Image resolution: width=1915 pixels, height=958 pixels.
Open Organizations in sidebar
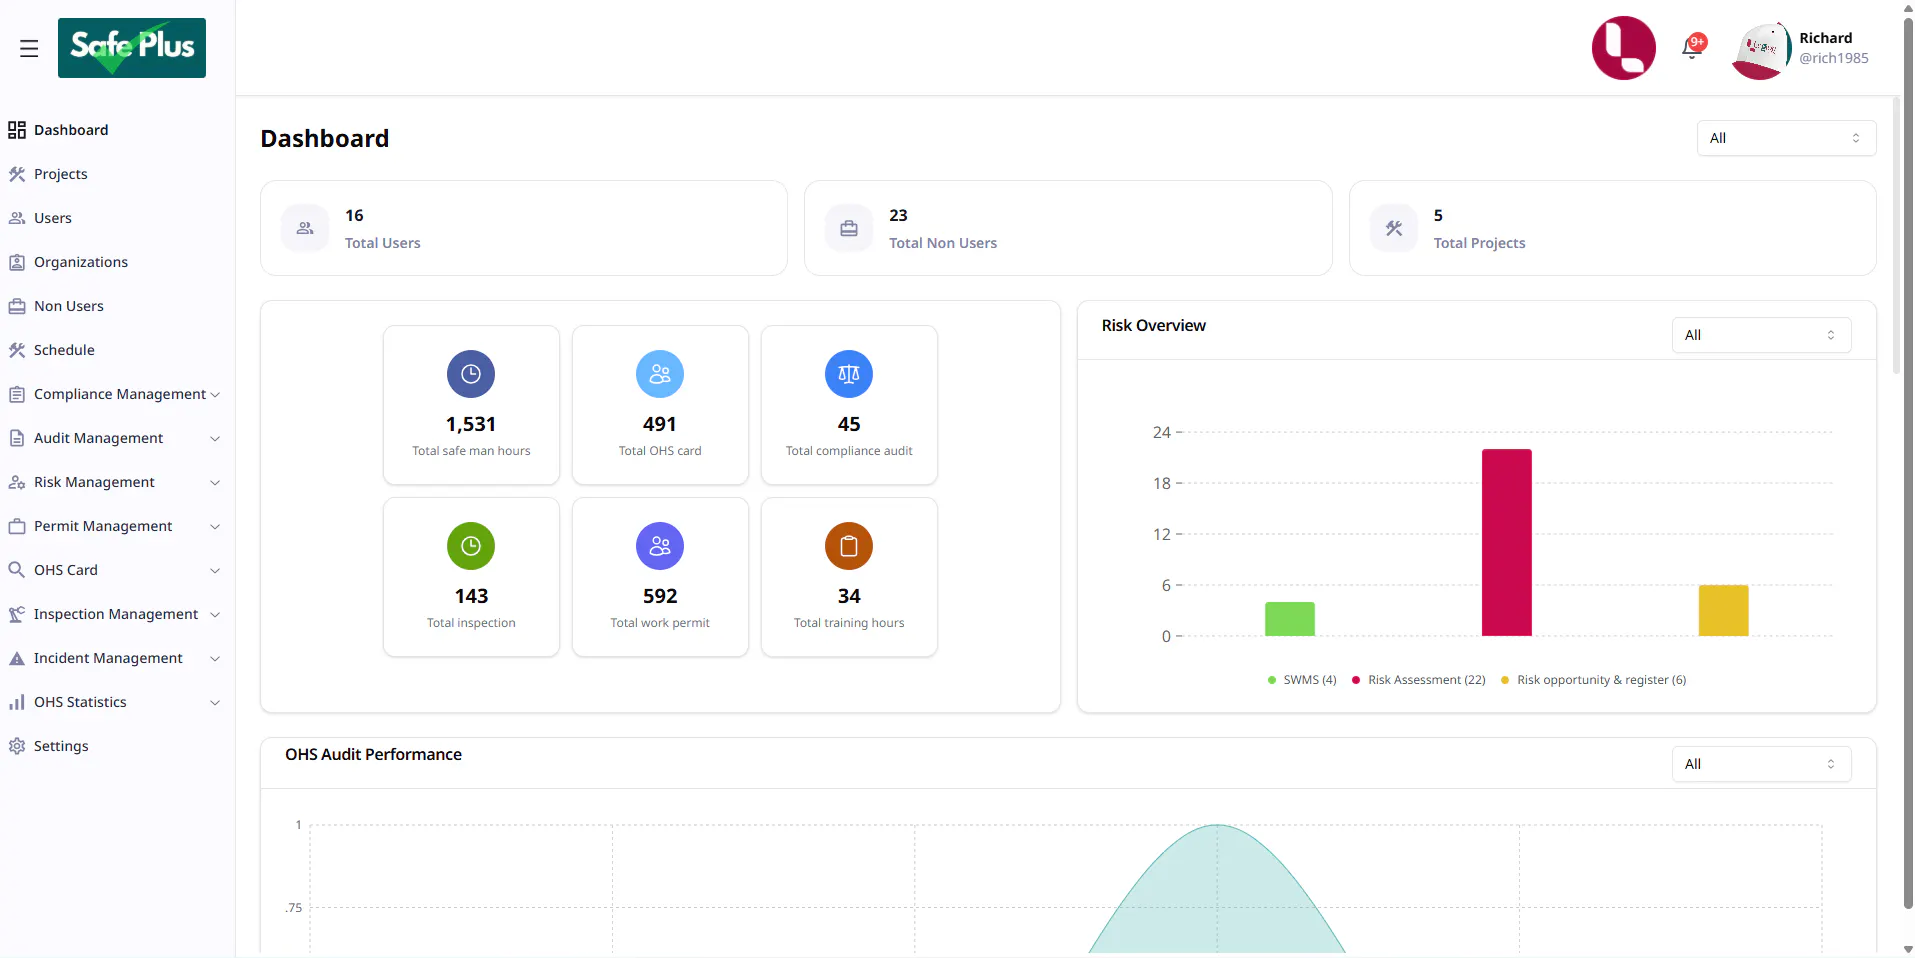81,262
